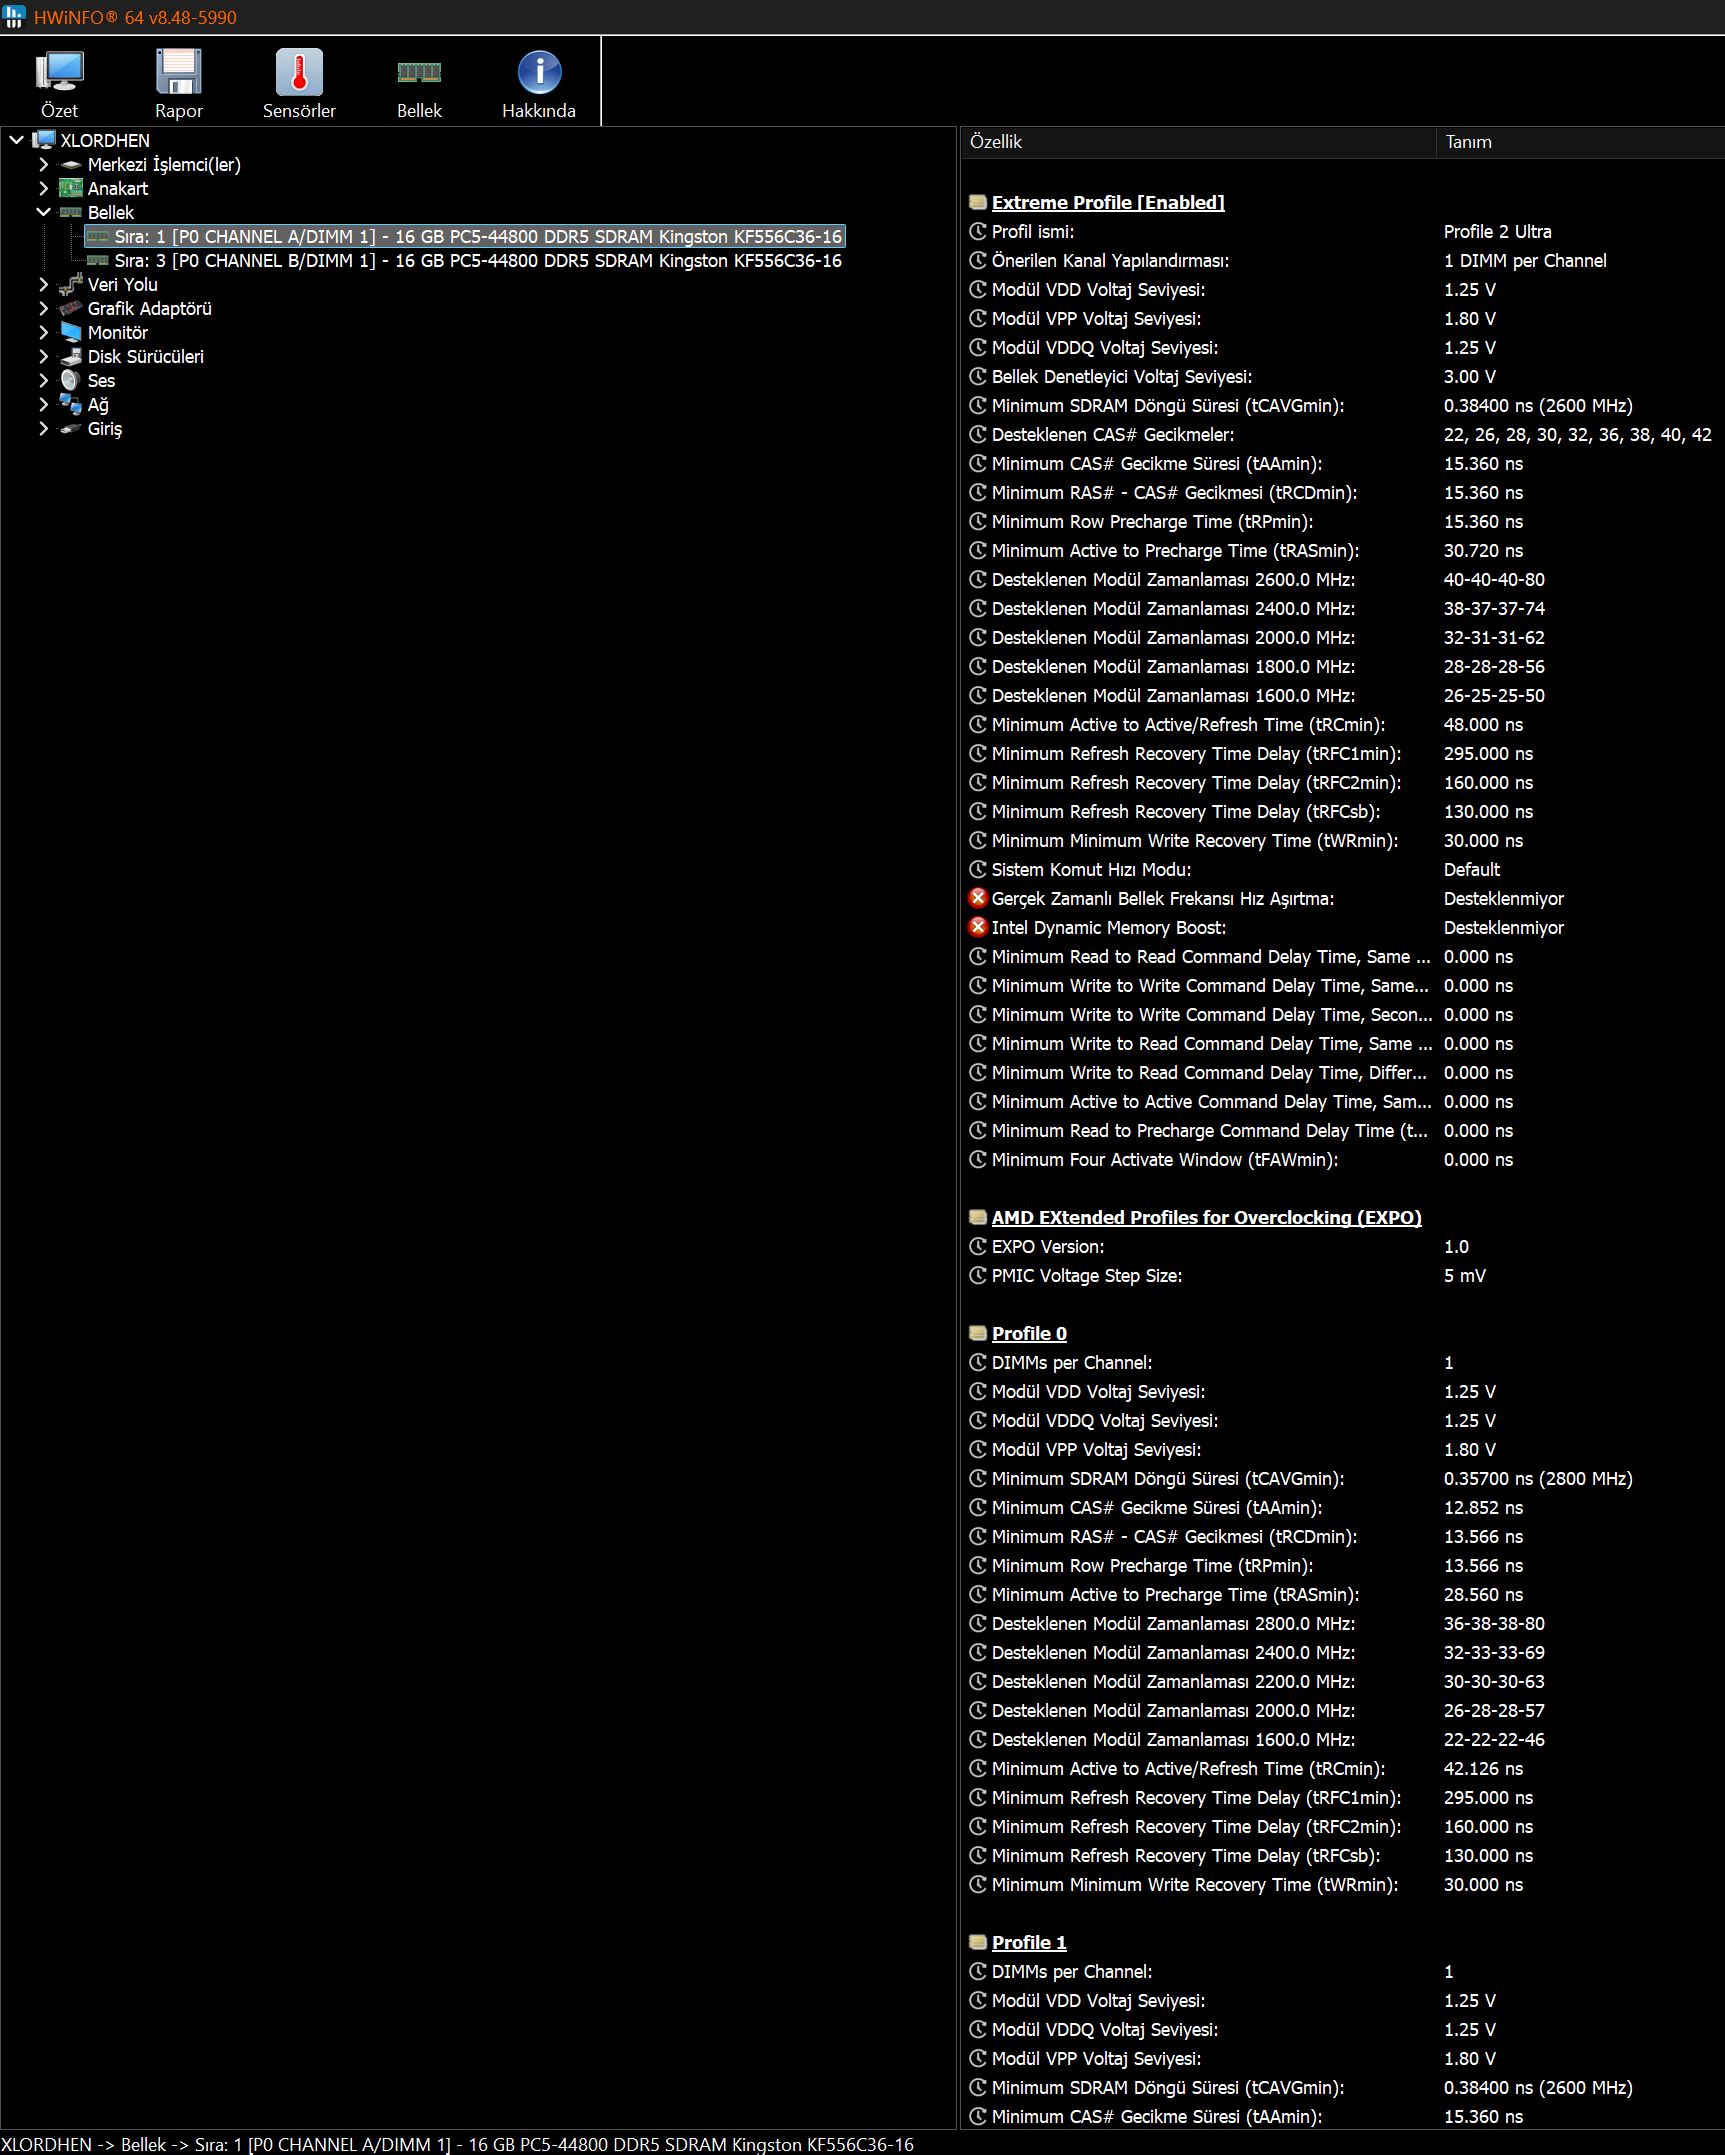Viewport: 1725px width, 2155px height.
Task: Click the Profile 1 heading
Action: [x=1029, y=1943]
